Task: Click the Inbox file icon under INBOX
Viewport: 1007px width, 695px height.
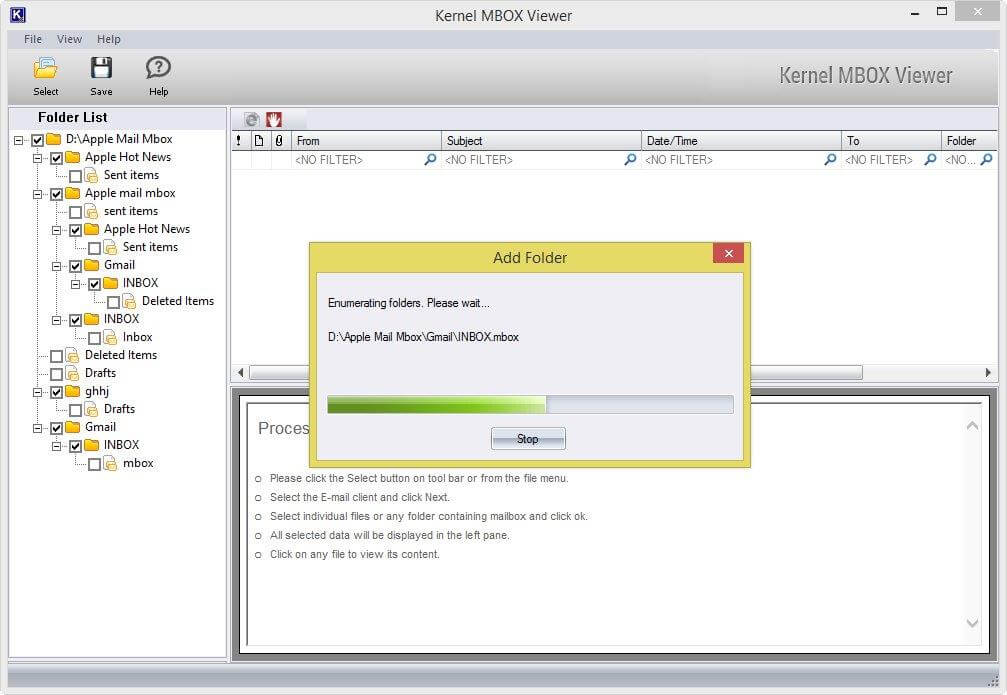Action: (110, 337)
